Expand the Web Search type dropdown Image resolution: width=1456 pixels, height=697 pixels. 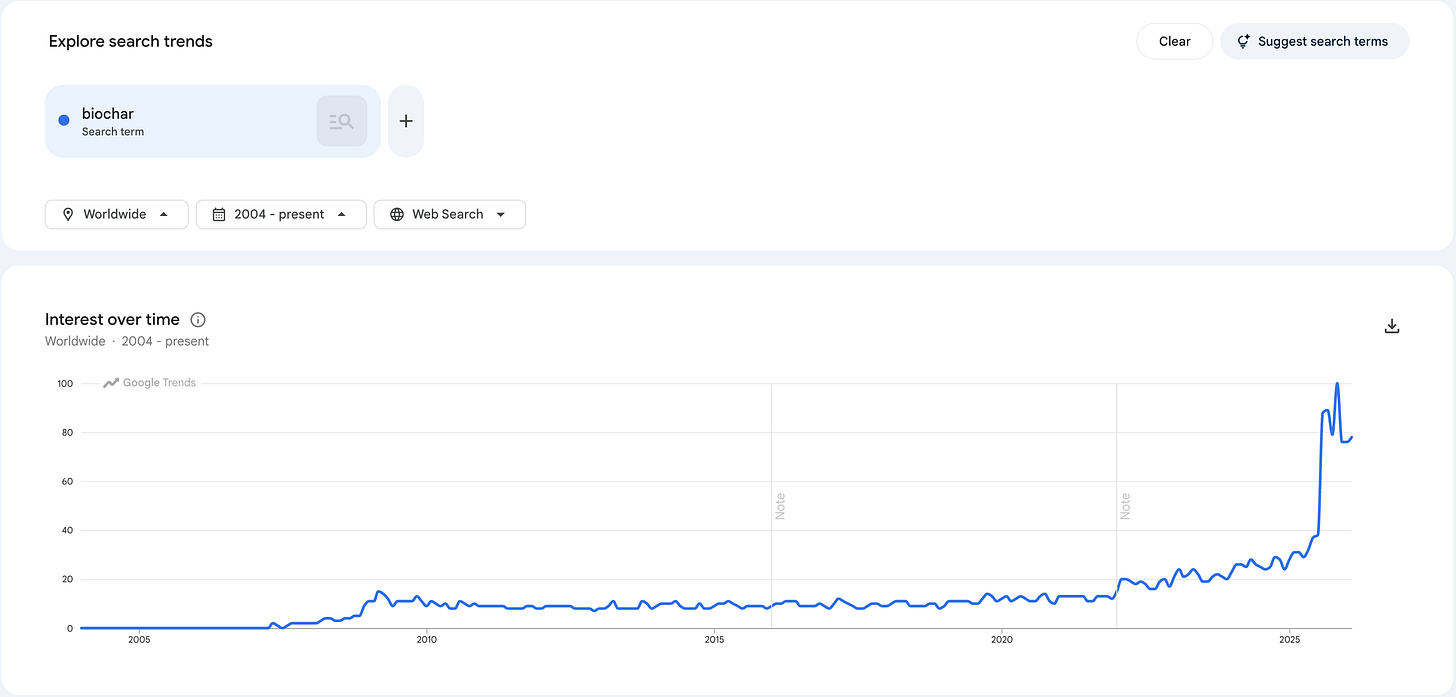pyautogui.click(x=449, y=214)
